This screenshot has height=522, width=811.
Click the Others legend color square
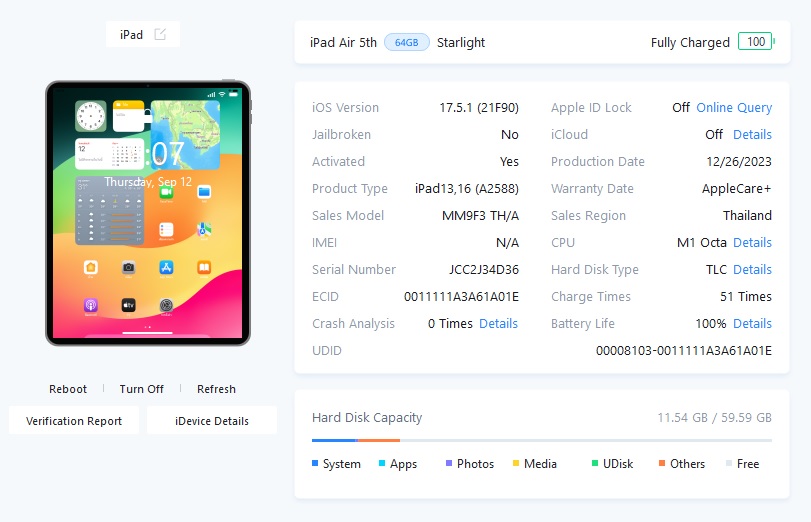[662, 463]
